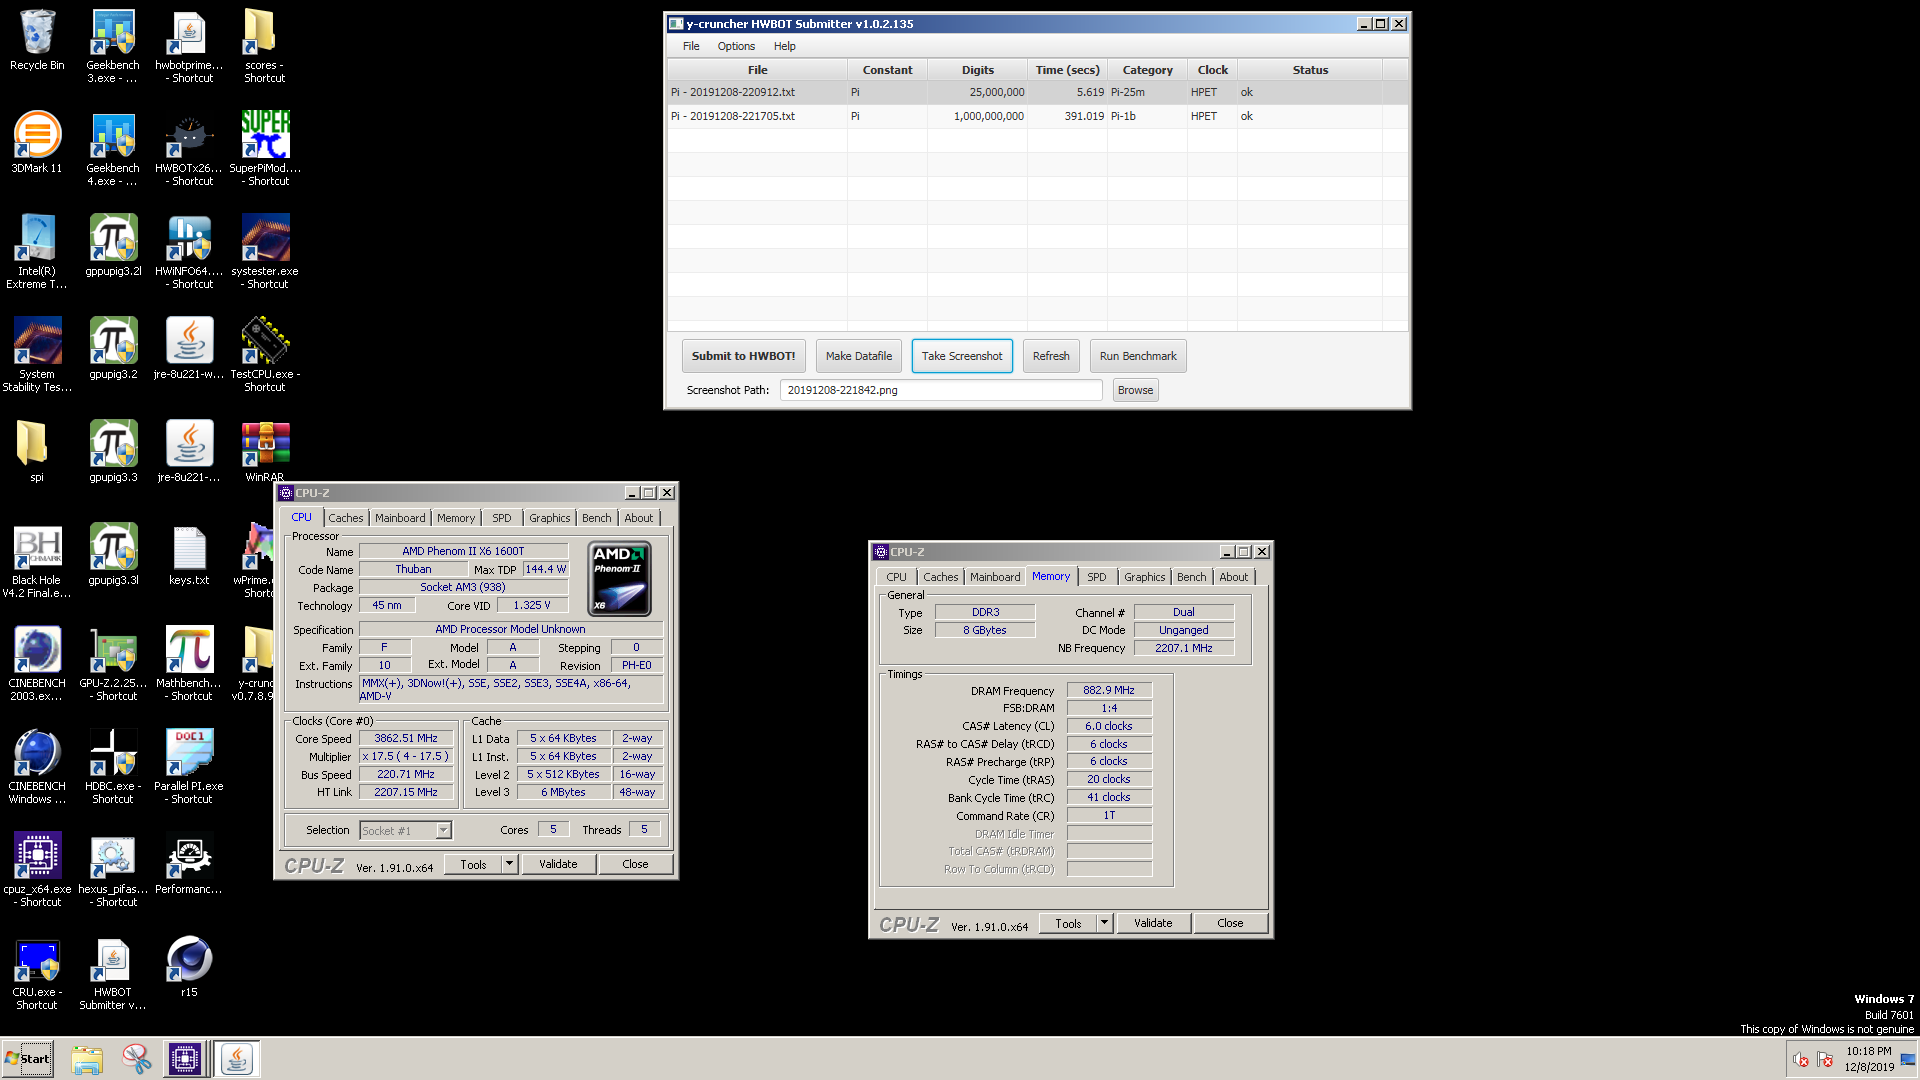Open the scores shortcut folder
Image resolution: width=1920 pixels, height=1080 pixels.
(264, 46)
